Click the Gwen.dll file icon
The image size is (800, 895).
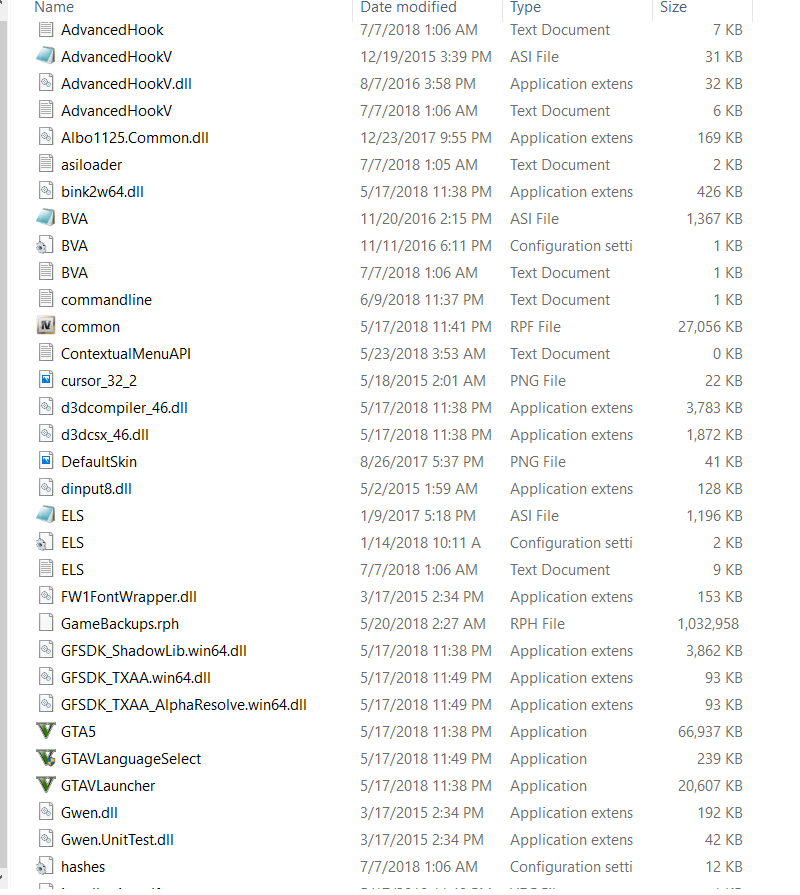46,812
